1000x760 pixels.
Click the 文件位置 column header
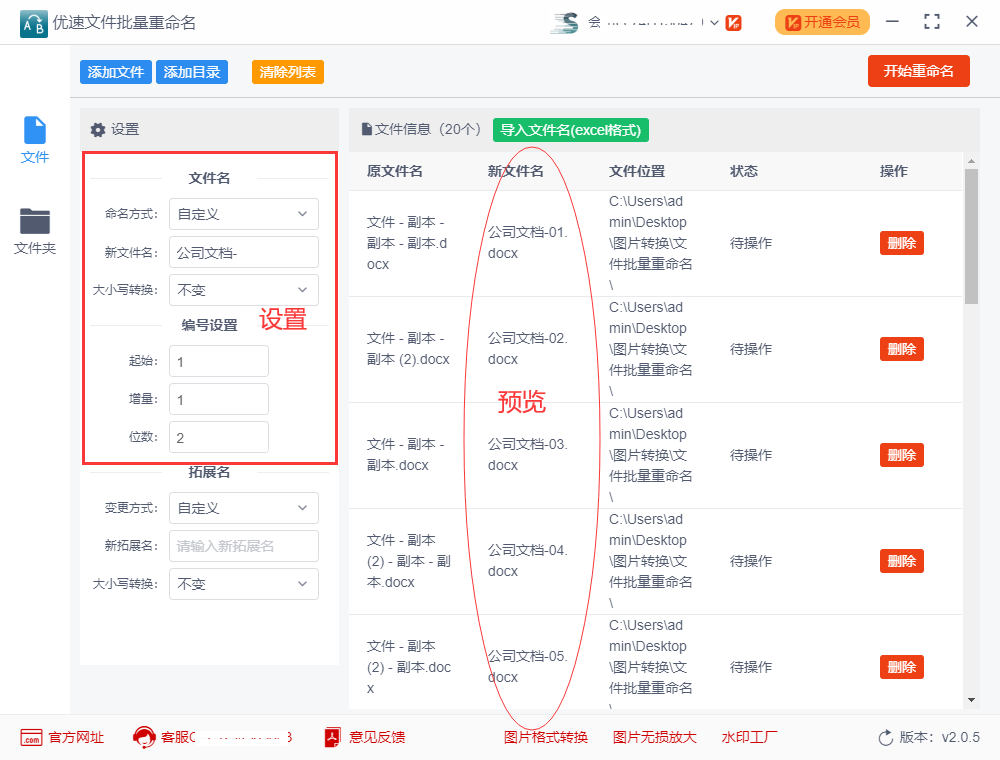pyautogui.click(x=637, y=171)
